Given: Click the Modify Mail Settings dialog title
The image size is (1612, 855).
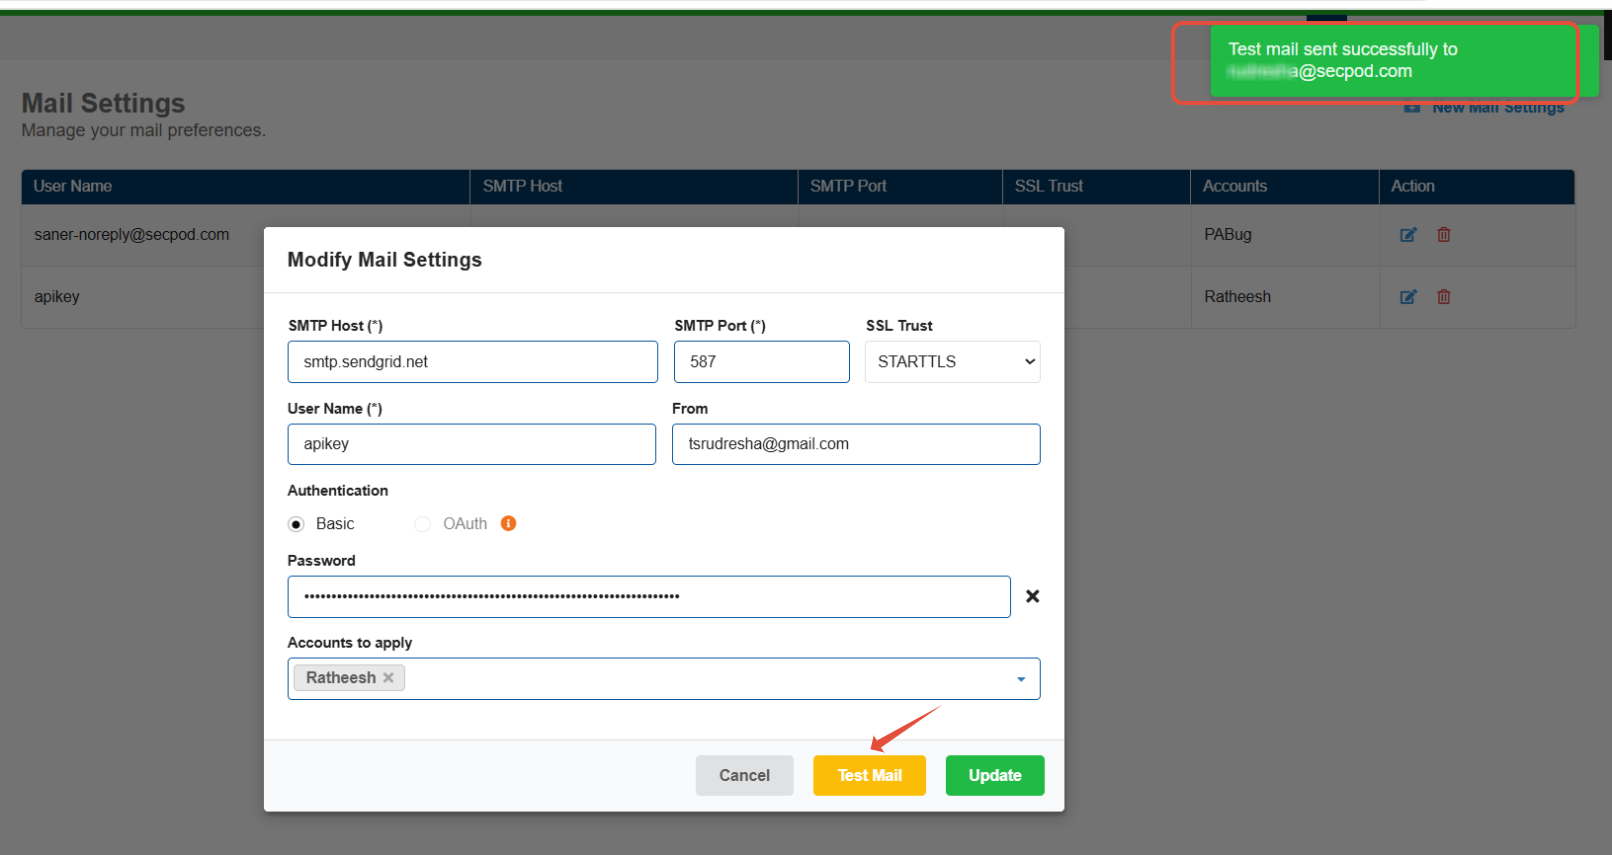Looking at the screenshot, I should tap(385, 260).
